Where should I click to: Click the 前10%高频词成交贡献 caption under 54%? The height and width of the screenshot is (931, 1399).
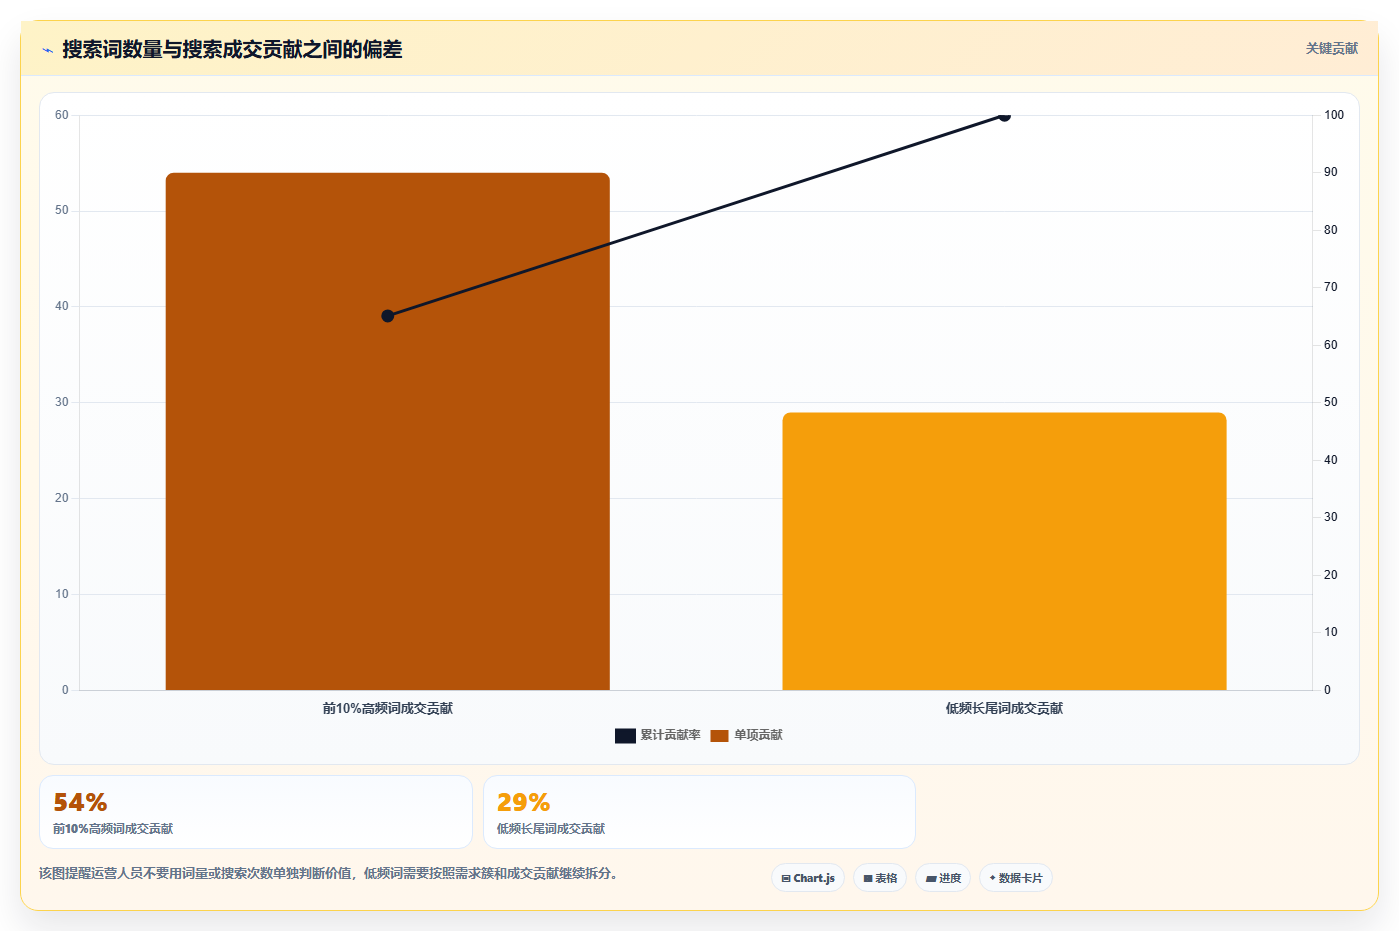coord(113,829)
